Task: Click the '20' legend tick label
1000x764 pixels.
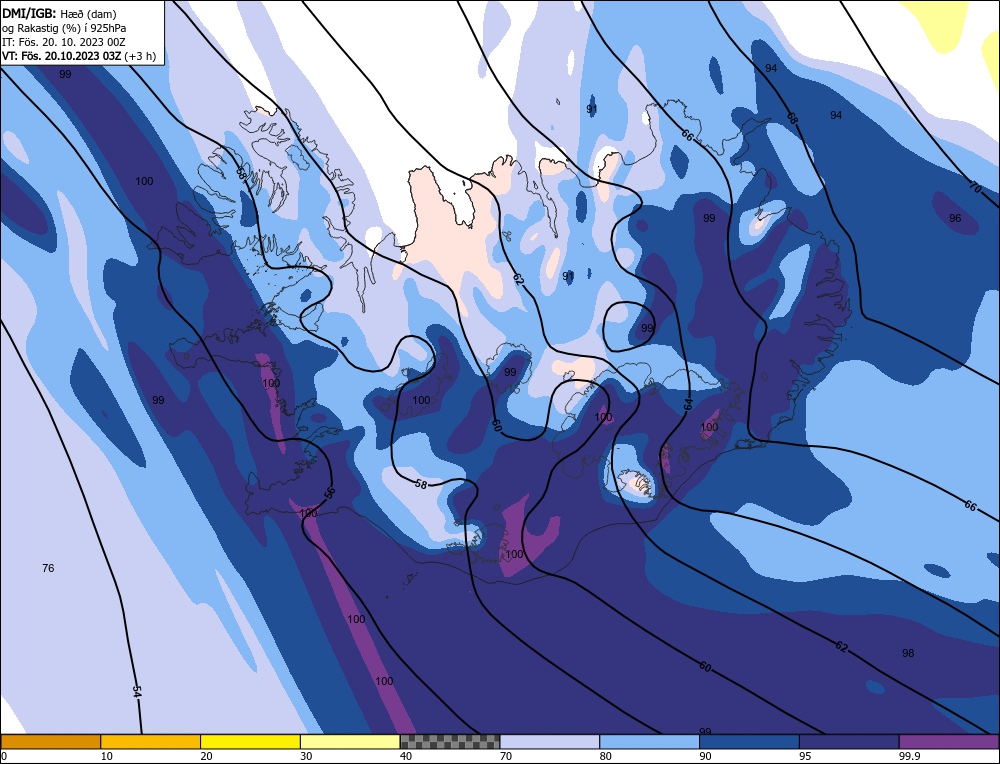Action: (207, 756)
